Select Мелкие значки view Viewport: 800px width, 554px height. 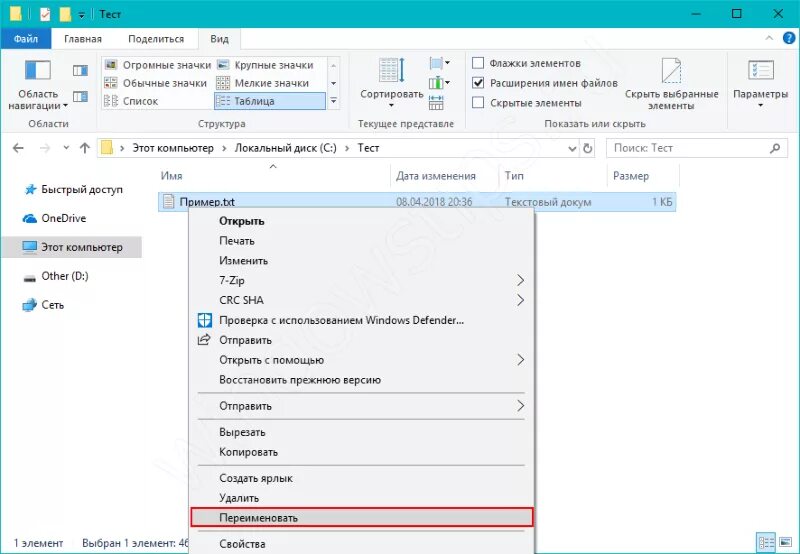(x=263, y=83)
